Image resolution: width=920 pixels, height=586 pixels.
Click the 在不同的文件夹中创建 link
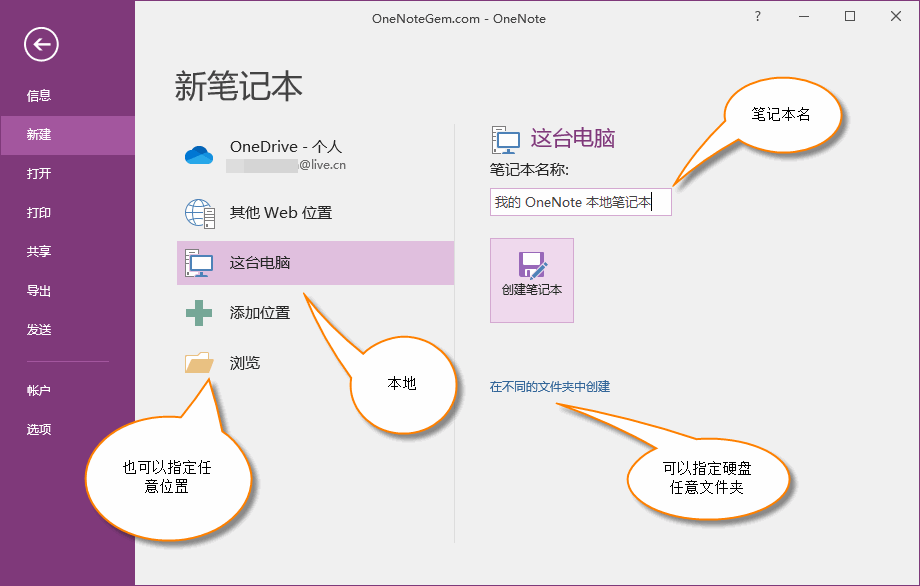click(x=550, y=387)
